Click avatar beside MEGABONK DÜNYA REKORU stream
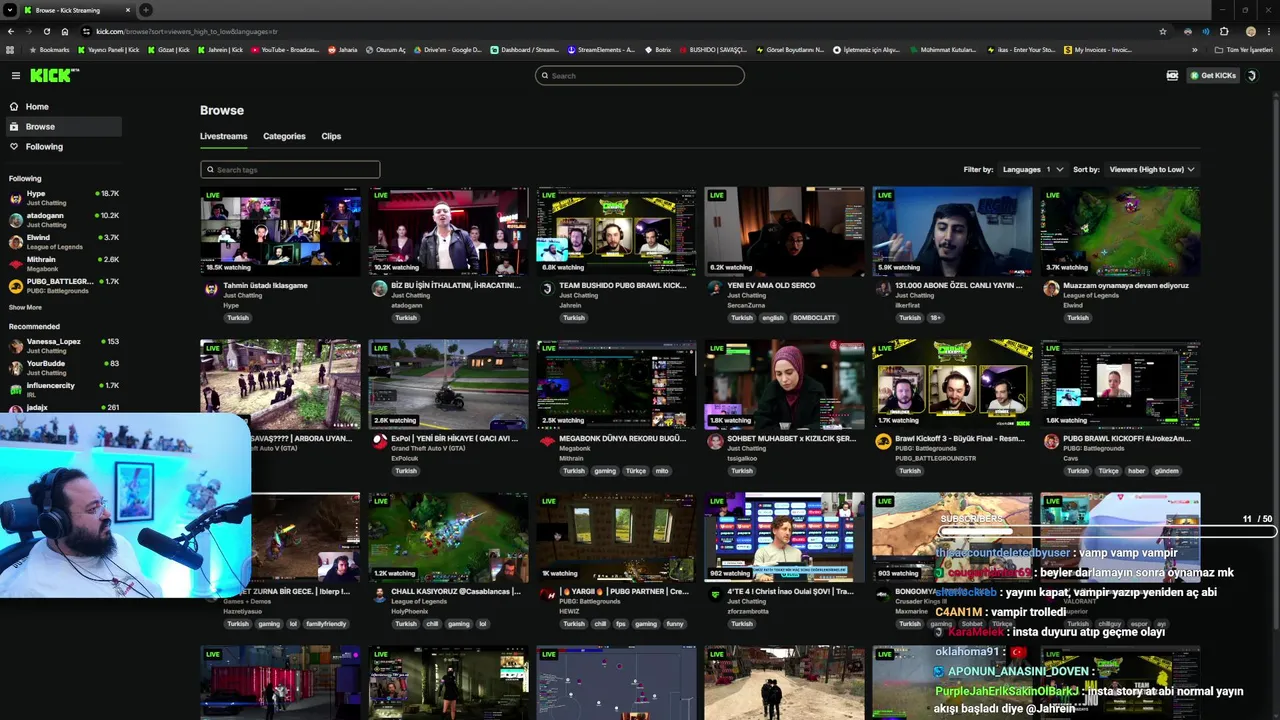The width and height of the screenshot is (1280, 720). [547, 442]
